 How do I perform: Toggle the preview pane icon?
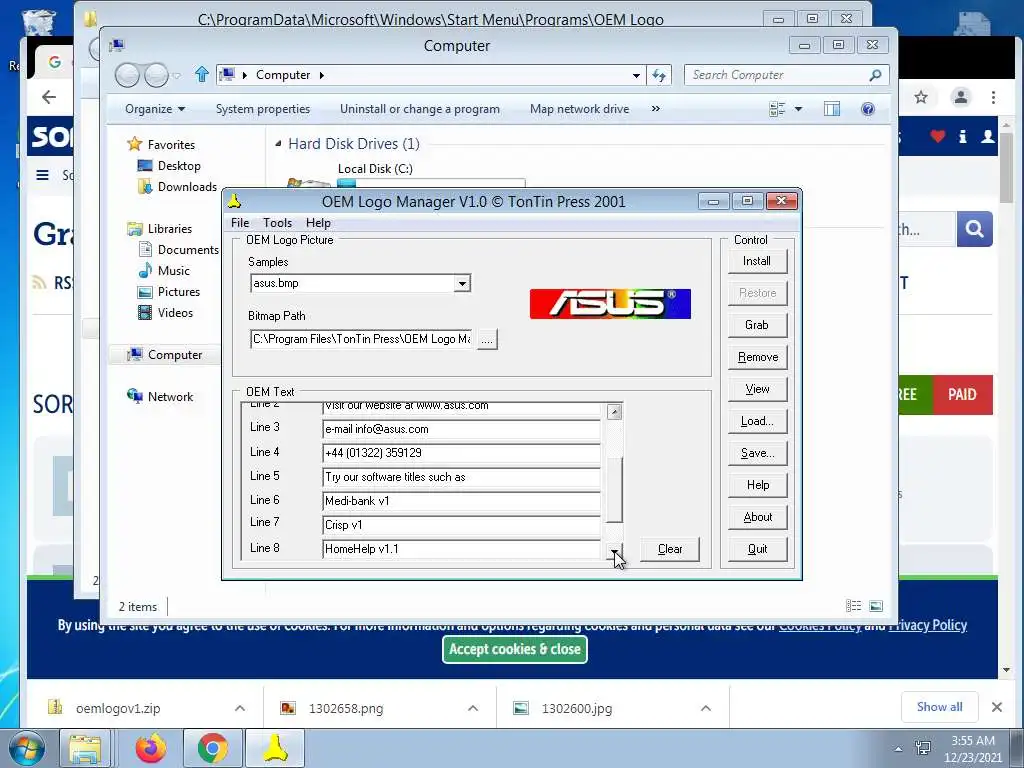pyautogui.click(x=832, y=109)
